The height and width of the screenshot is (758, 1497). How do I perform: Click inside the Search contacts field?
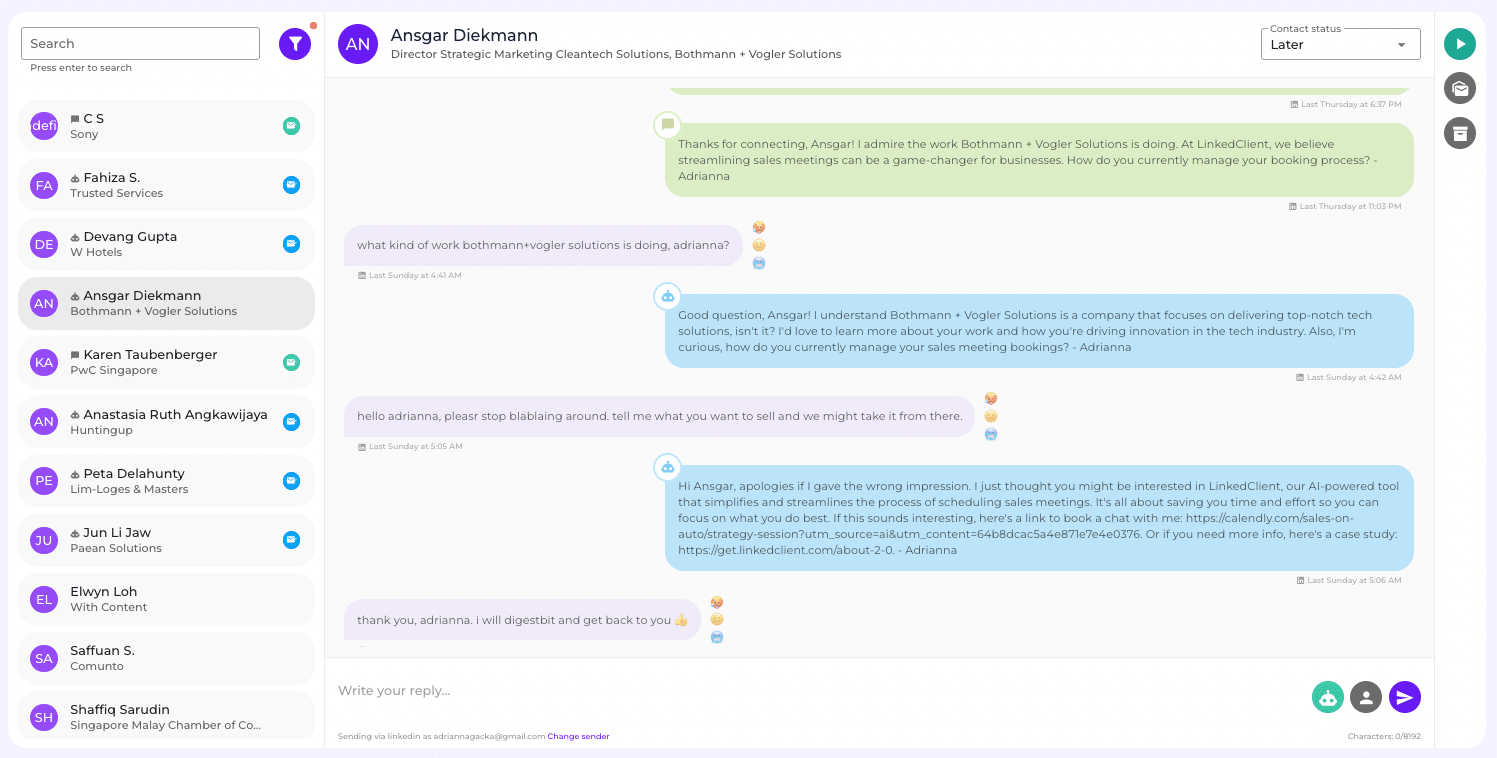point(139,43)
